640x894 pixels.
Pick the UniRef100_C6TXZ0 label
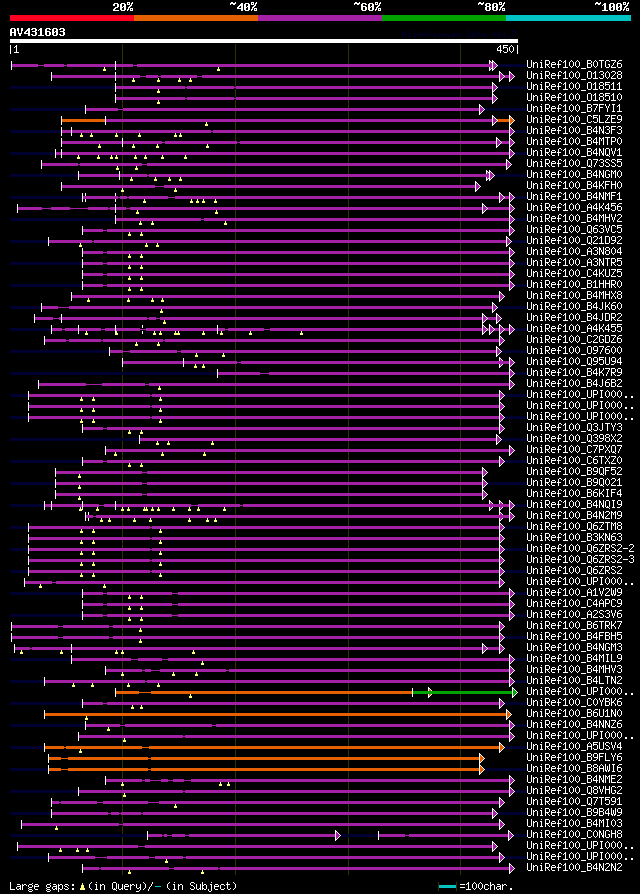574,461
